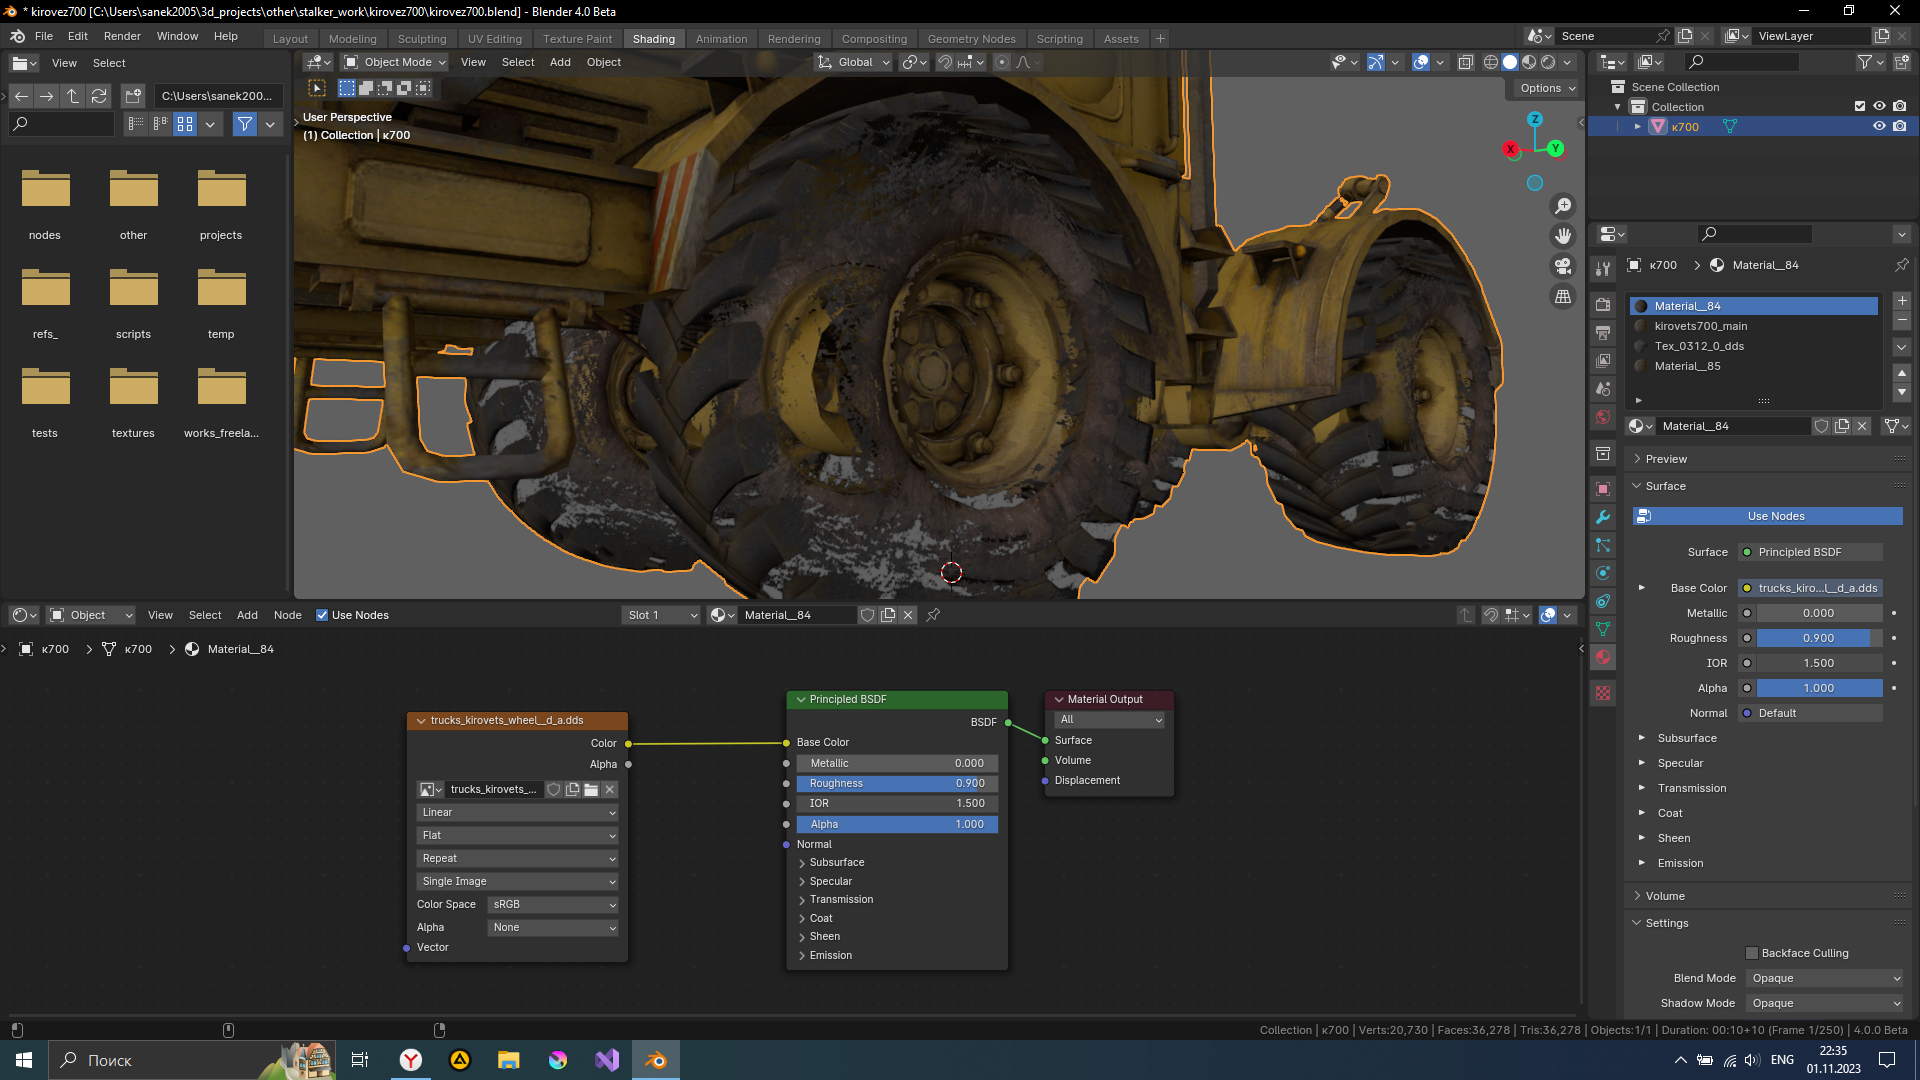
Task: Toggle Collection eye visibility in outliner
Action: pyautogui.click(x=1879, y=106)
